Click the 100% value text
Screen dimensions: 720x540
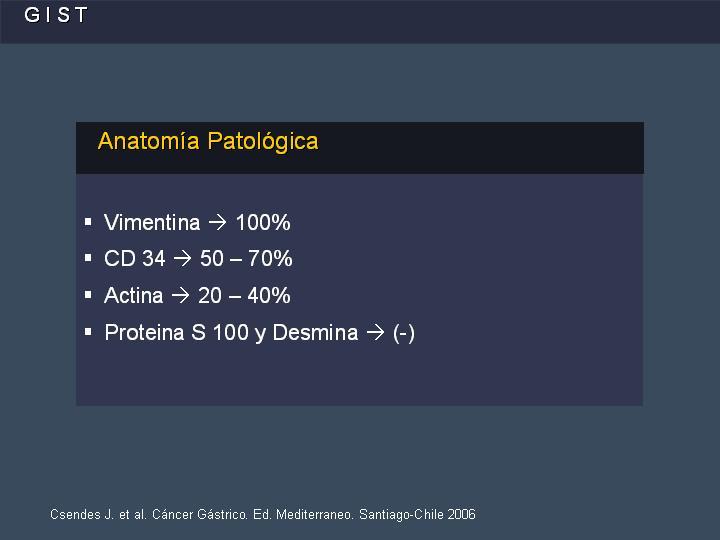pos(263,223)
